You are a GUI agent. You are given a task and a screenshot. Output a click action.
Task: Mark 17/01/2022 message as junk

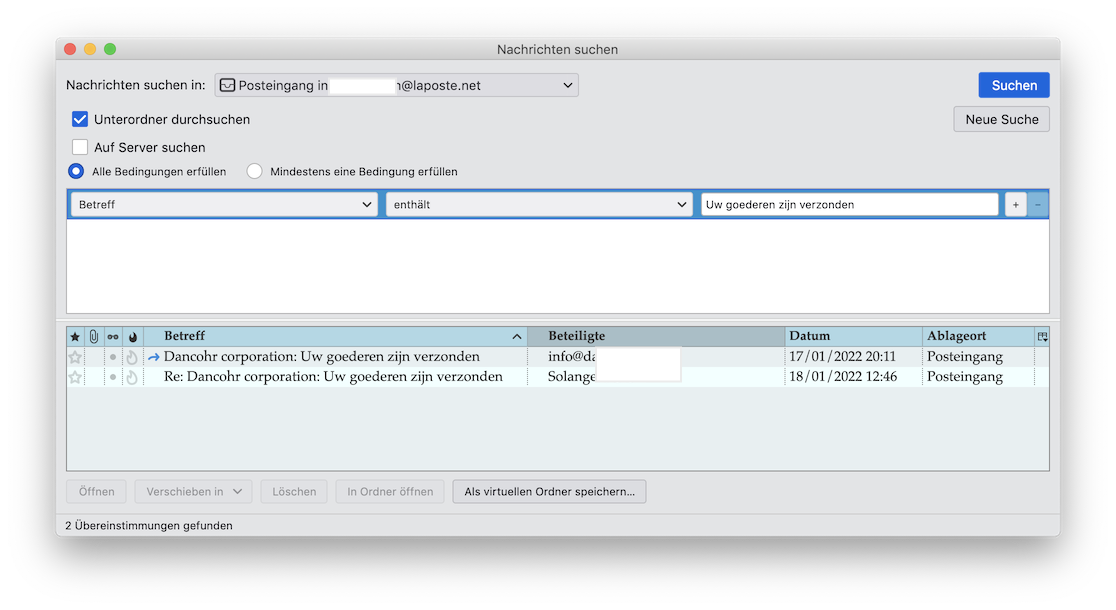[x=132, y=357]
